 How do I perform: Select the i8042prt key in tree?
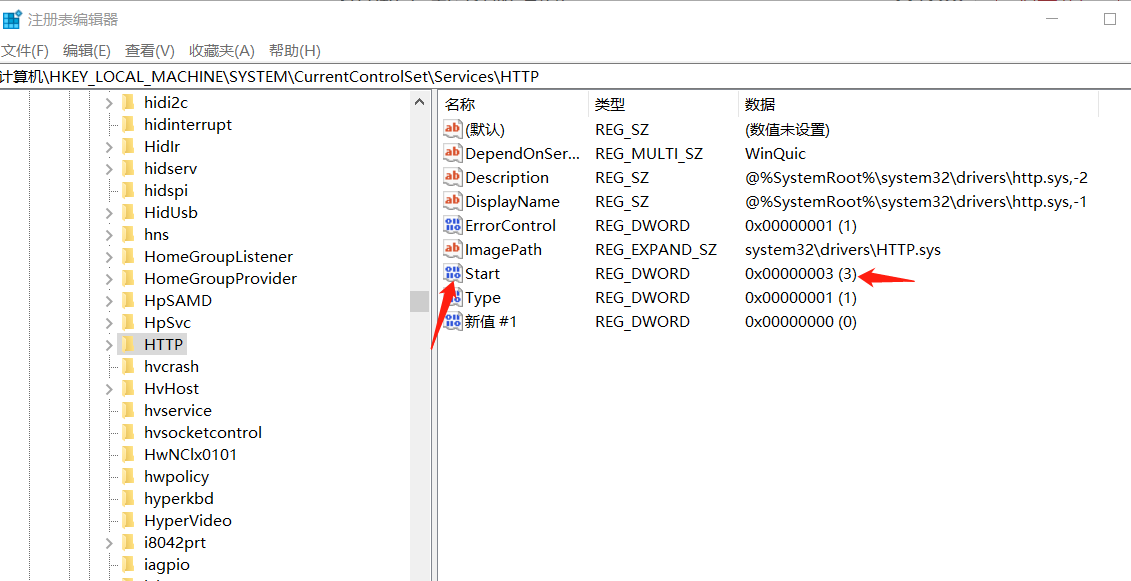pos(175,543)
